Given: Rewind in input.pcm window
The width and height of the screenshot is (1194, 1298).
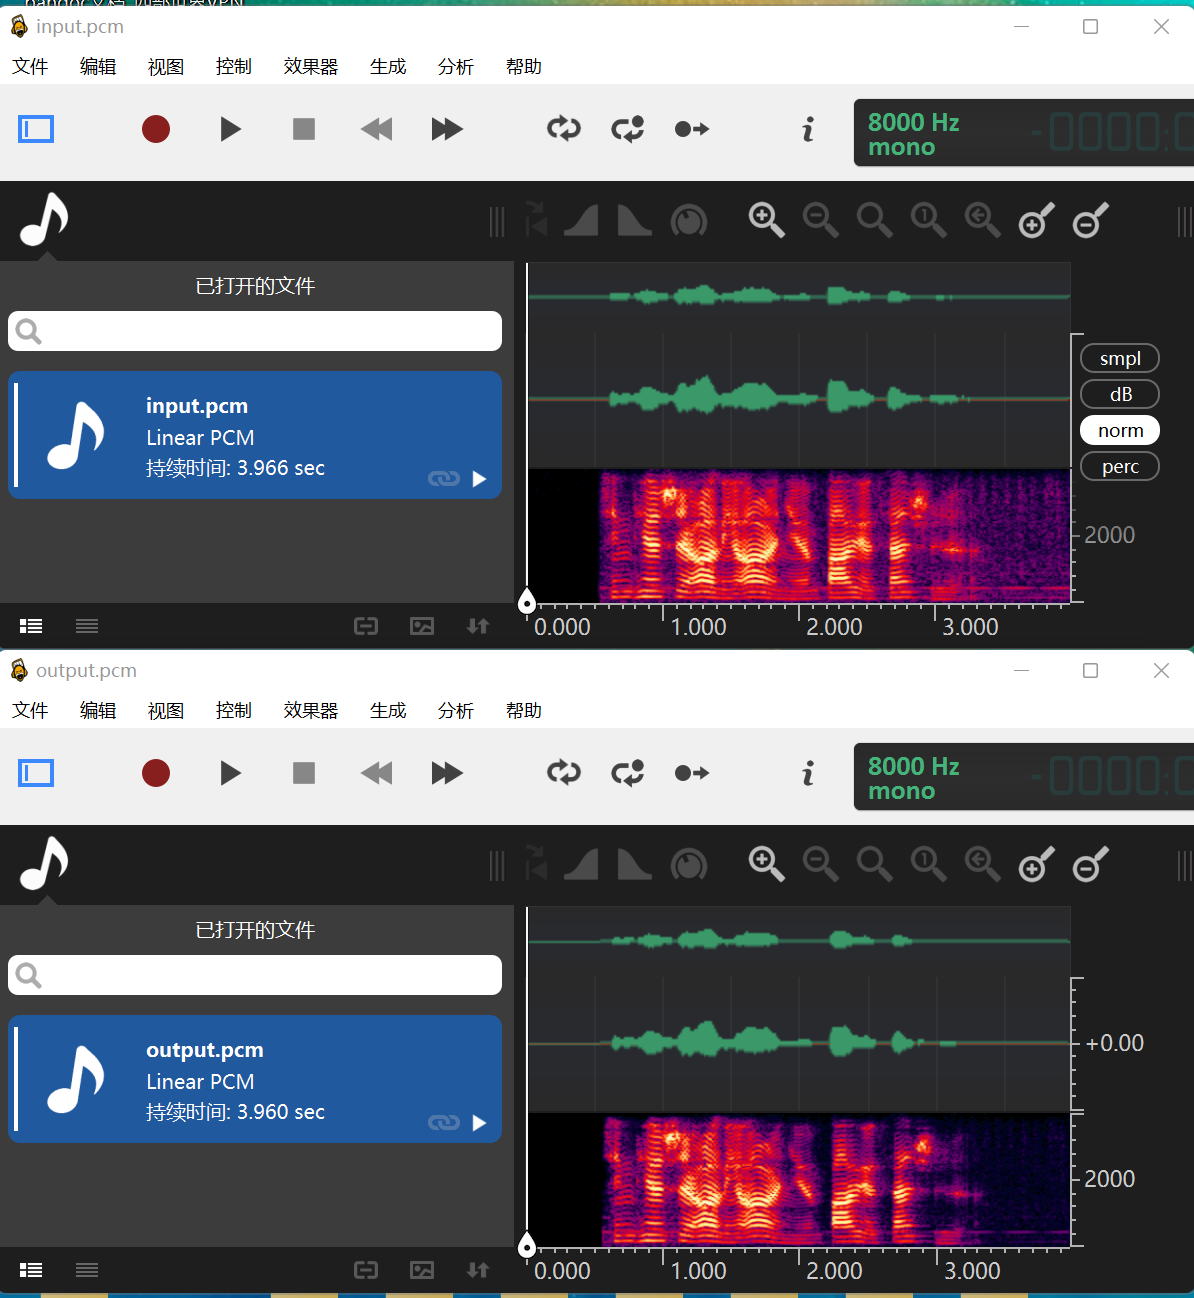Looking at the screenshot, I should click(377, 129).
